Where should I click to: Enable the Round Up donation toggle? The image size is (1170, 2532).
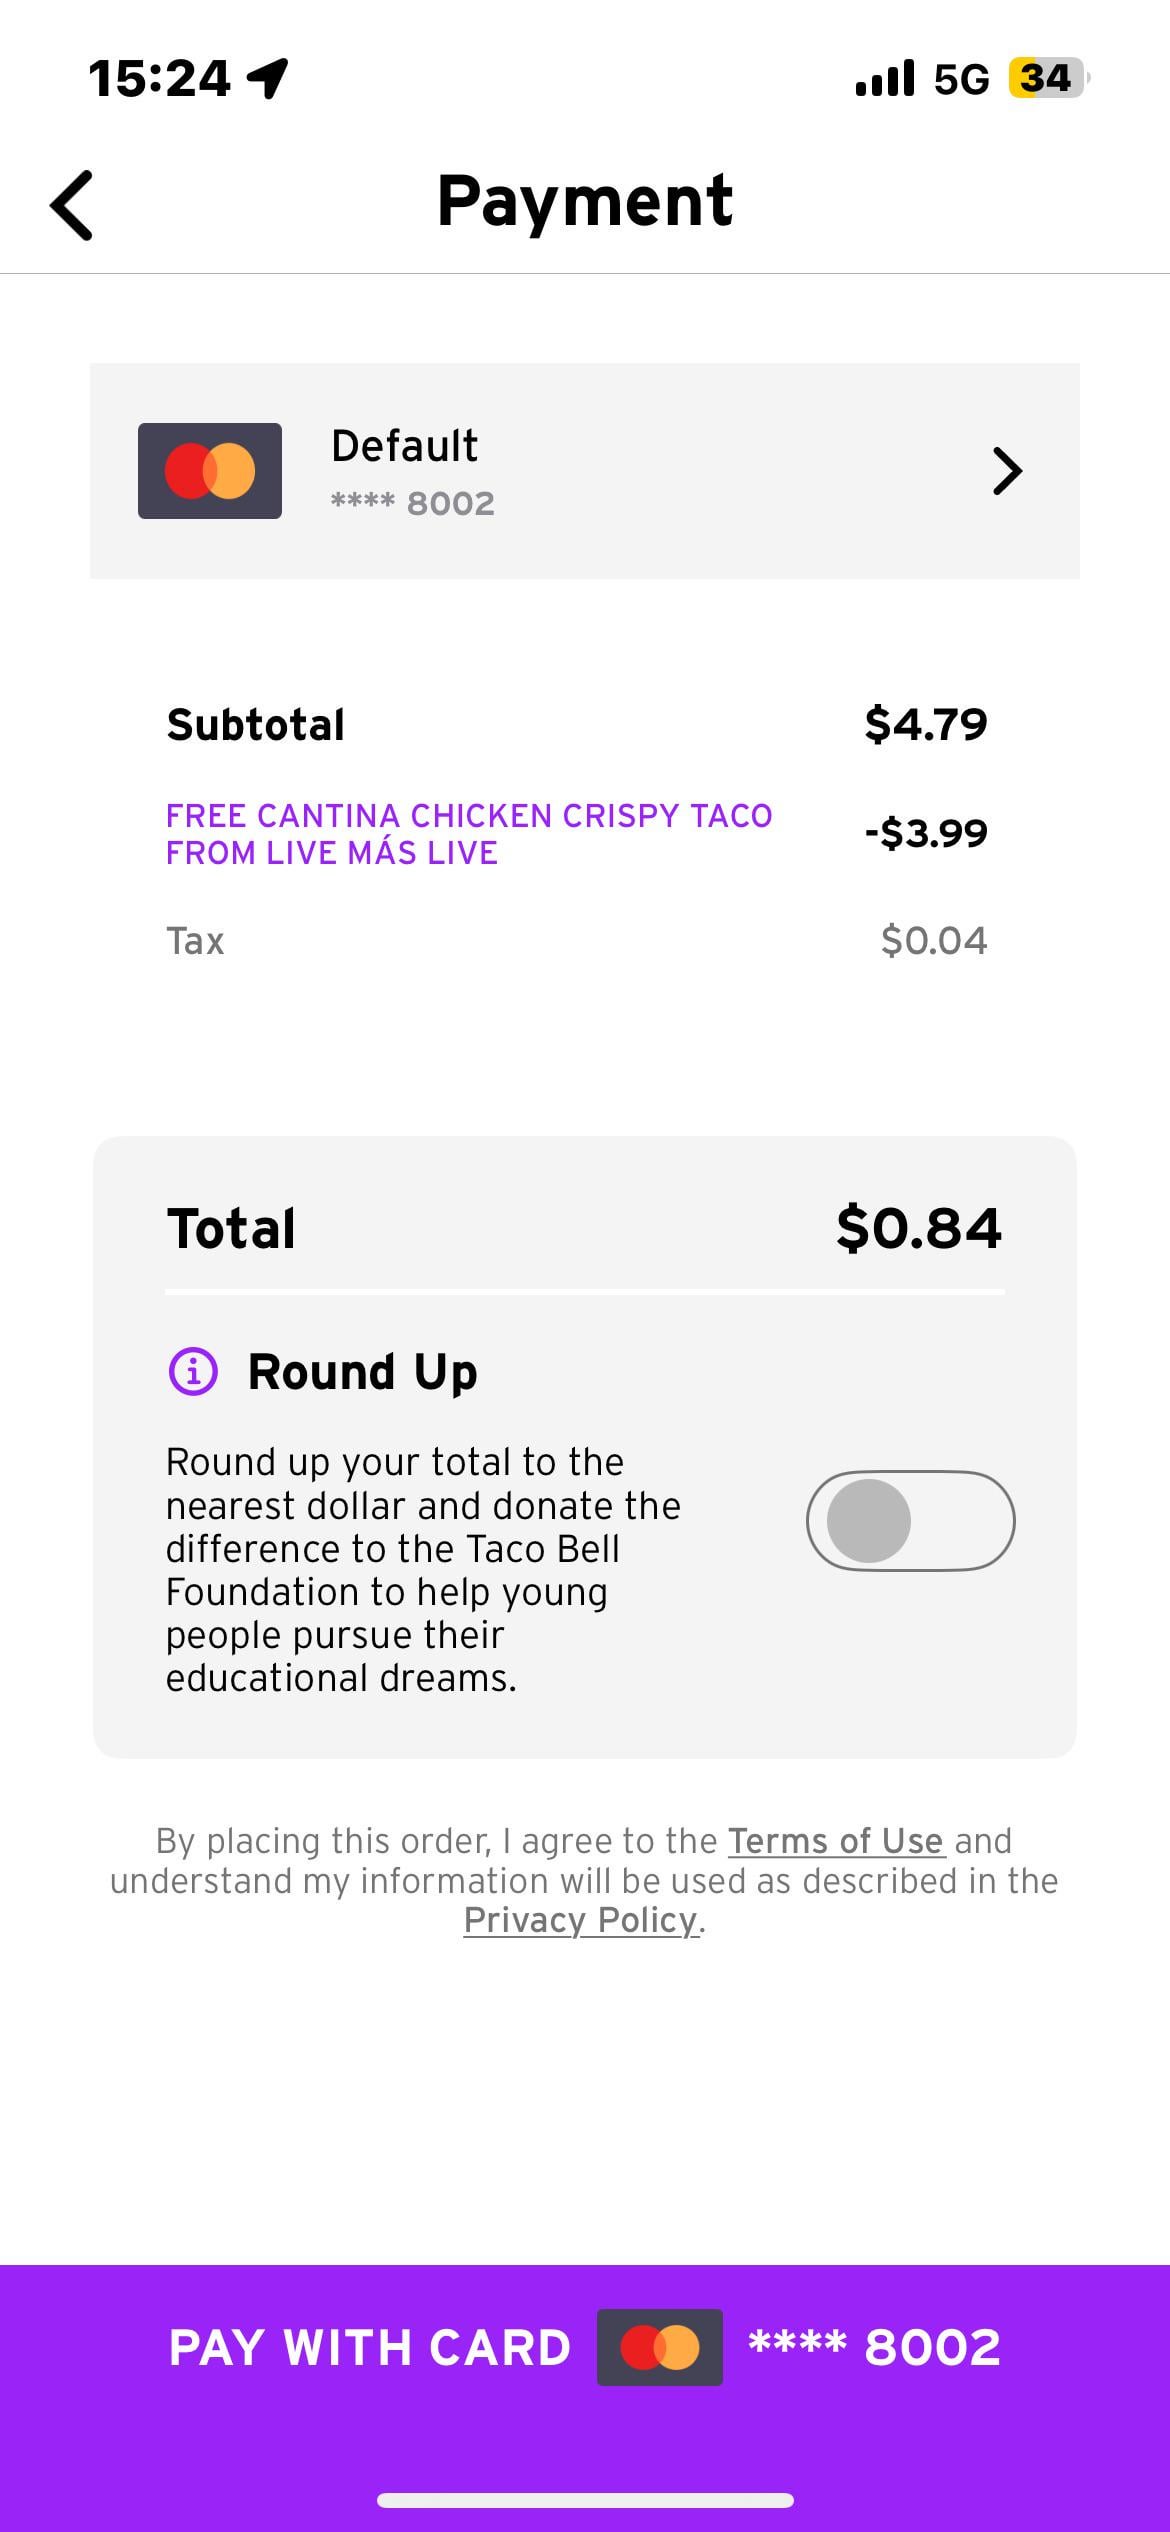pyautogui.click(x=910, y=1521)
